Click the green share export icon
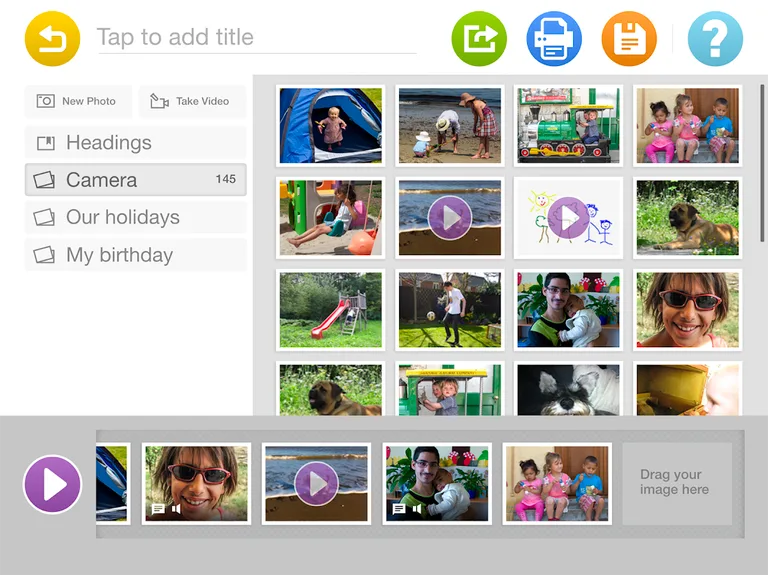Image resolution: width=768 pixels, height=575 pixels. (479, 39)
